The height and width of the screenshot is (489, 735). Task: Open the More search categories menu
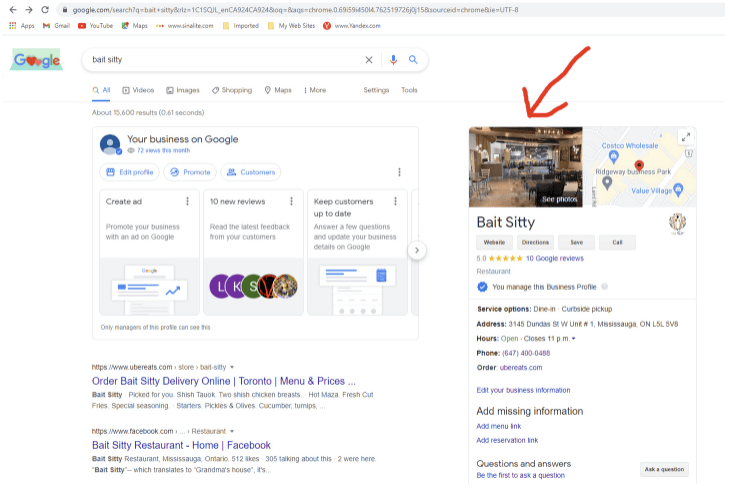click(x=315, y=90)
